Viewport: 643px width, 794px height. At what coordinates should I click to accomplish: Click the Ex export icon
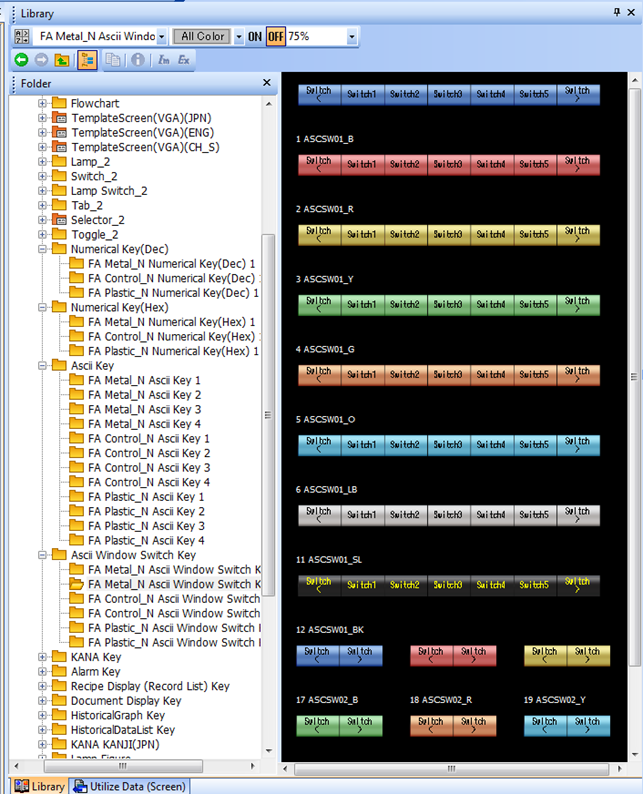pos(184,60)
